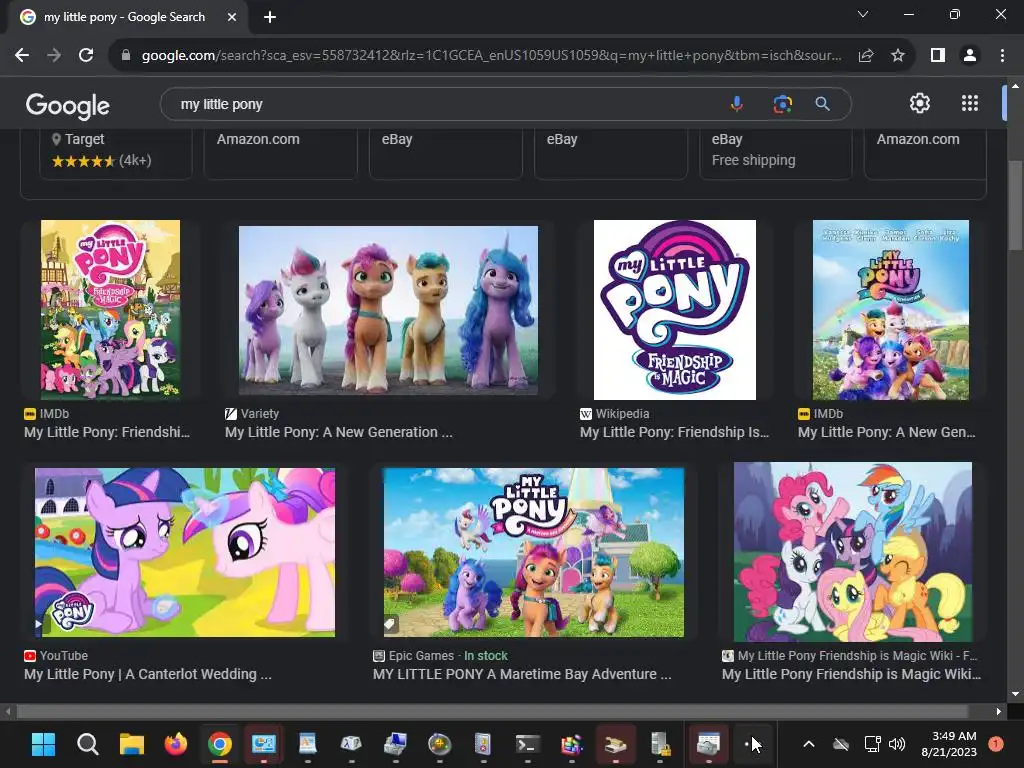The width and height of the screenshot is (1024, 768).
Task: Open File Explorer from taskbar
Action: [131, 744]
